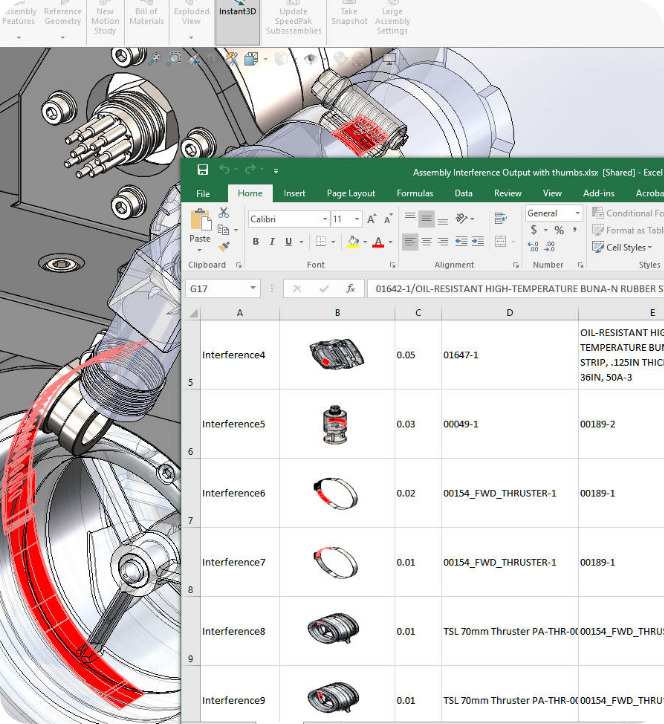Open the Calibri font name dropdown
Viewport: 664px width, 724px height.
[x=323, y=218]
